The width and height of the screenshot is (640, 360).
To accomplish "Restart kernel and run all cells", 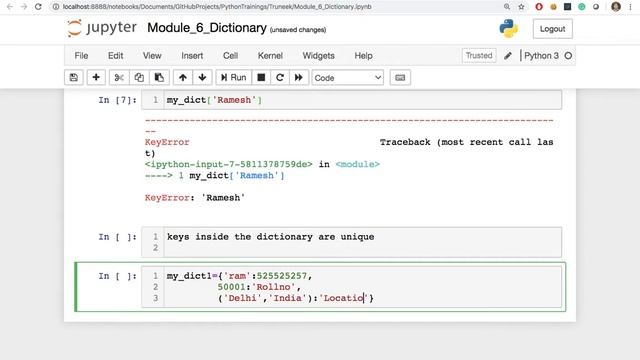I will pyautogui.click(x=299, y=78).
